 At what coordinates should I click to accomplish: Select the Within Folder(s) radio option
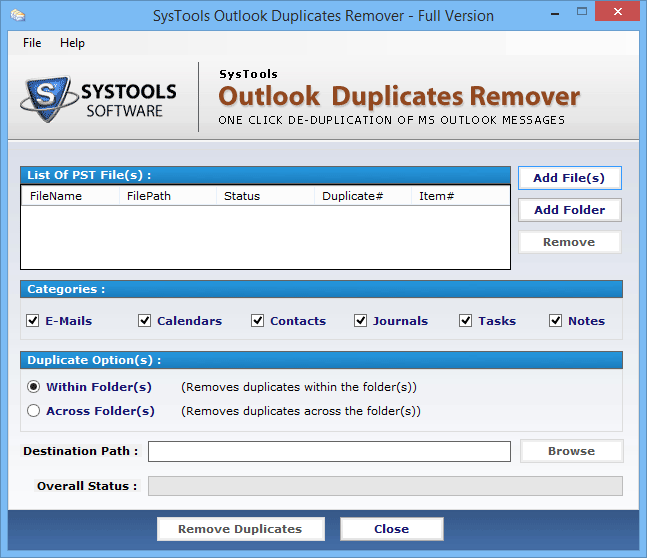coord(33,387)
